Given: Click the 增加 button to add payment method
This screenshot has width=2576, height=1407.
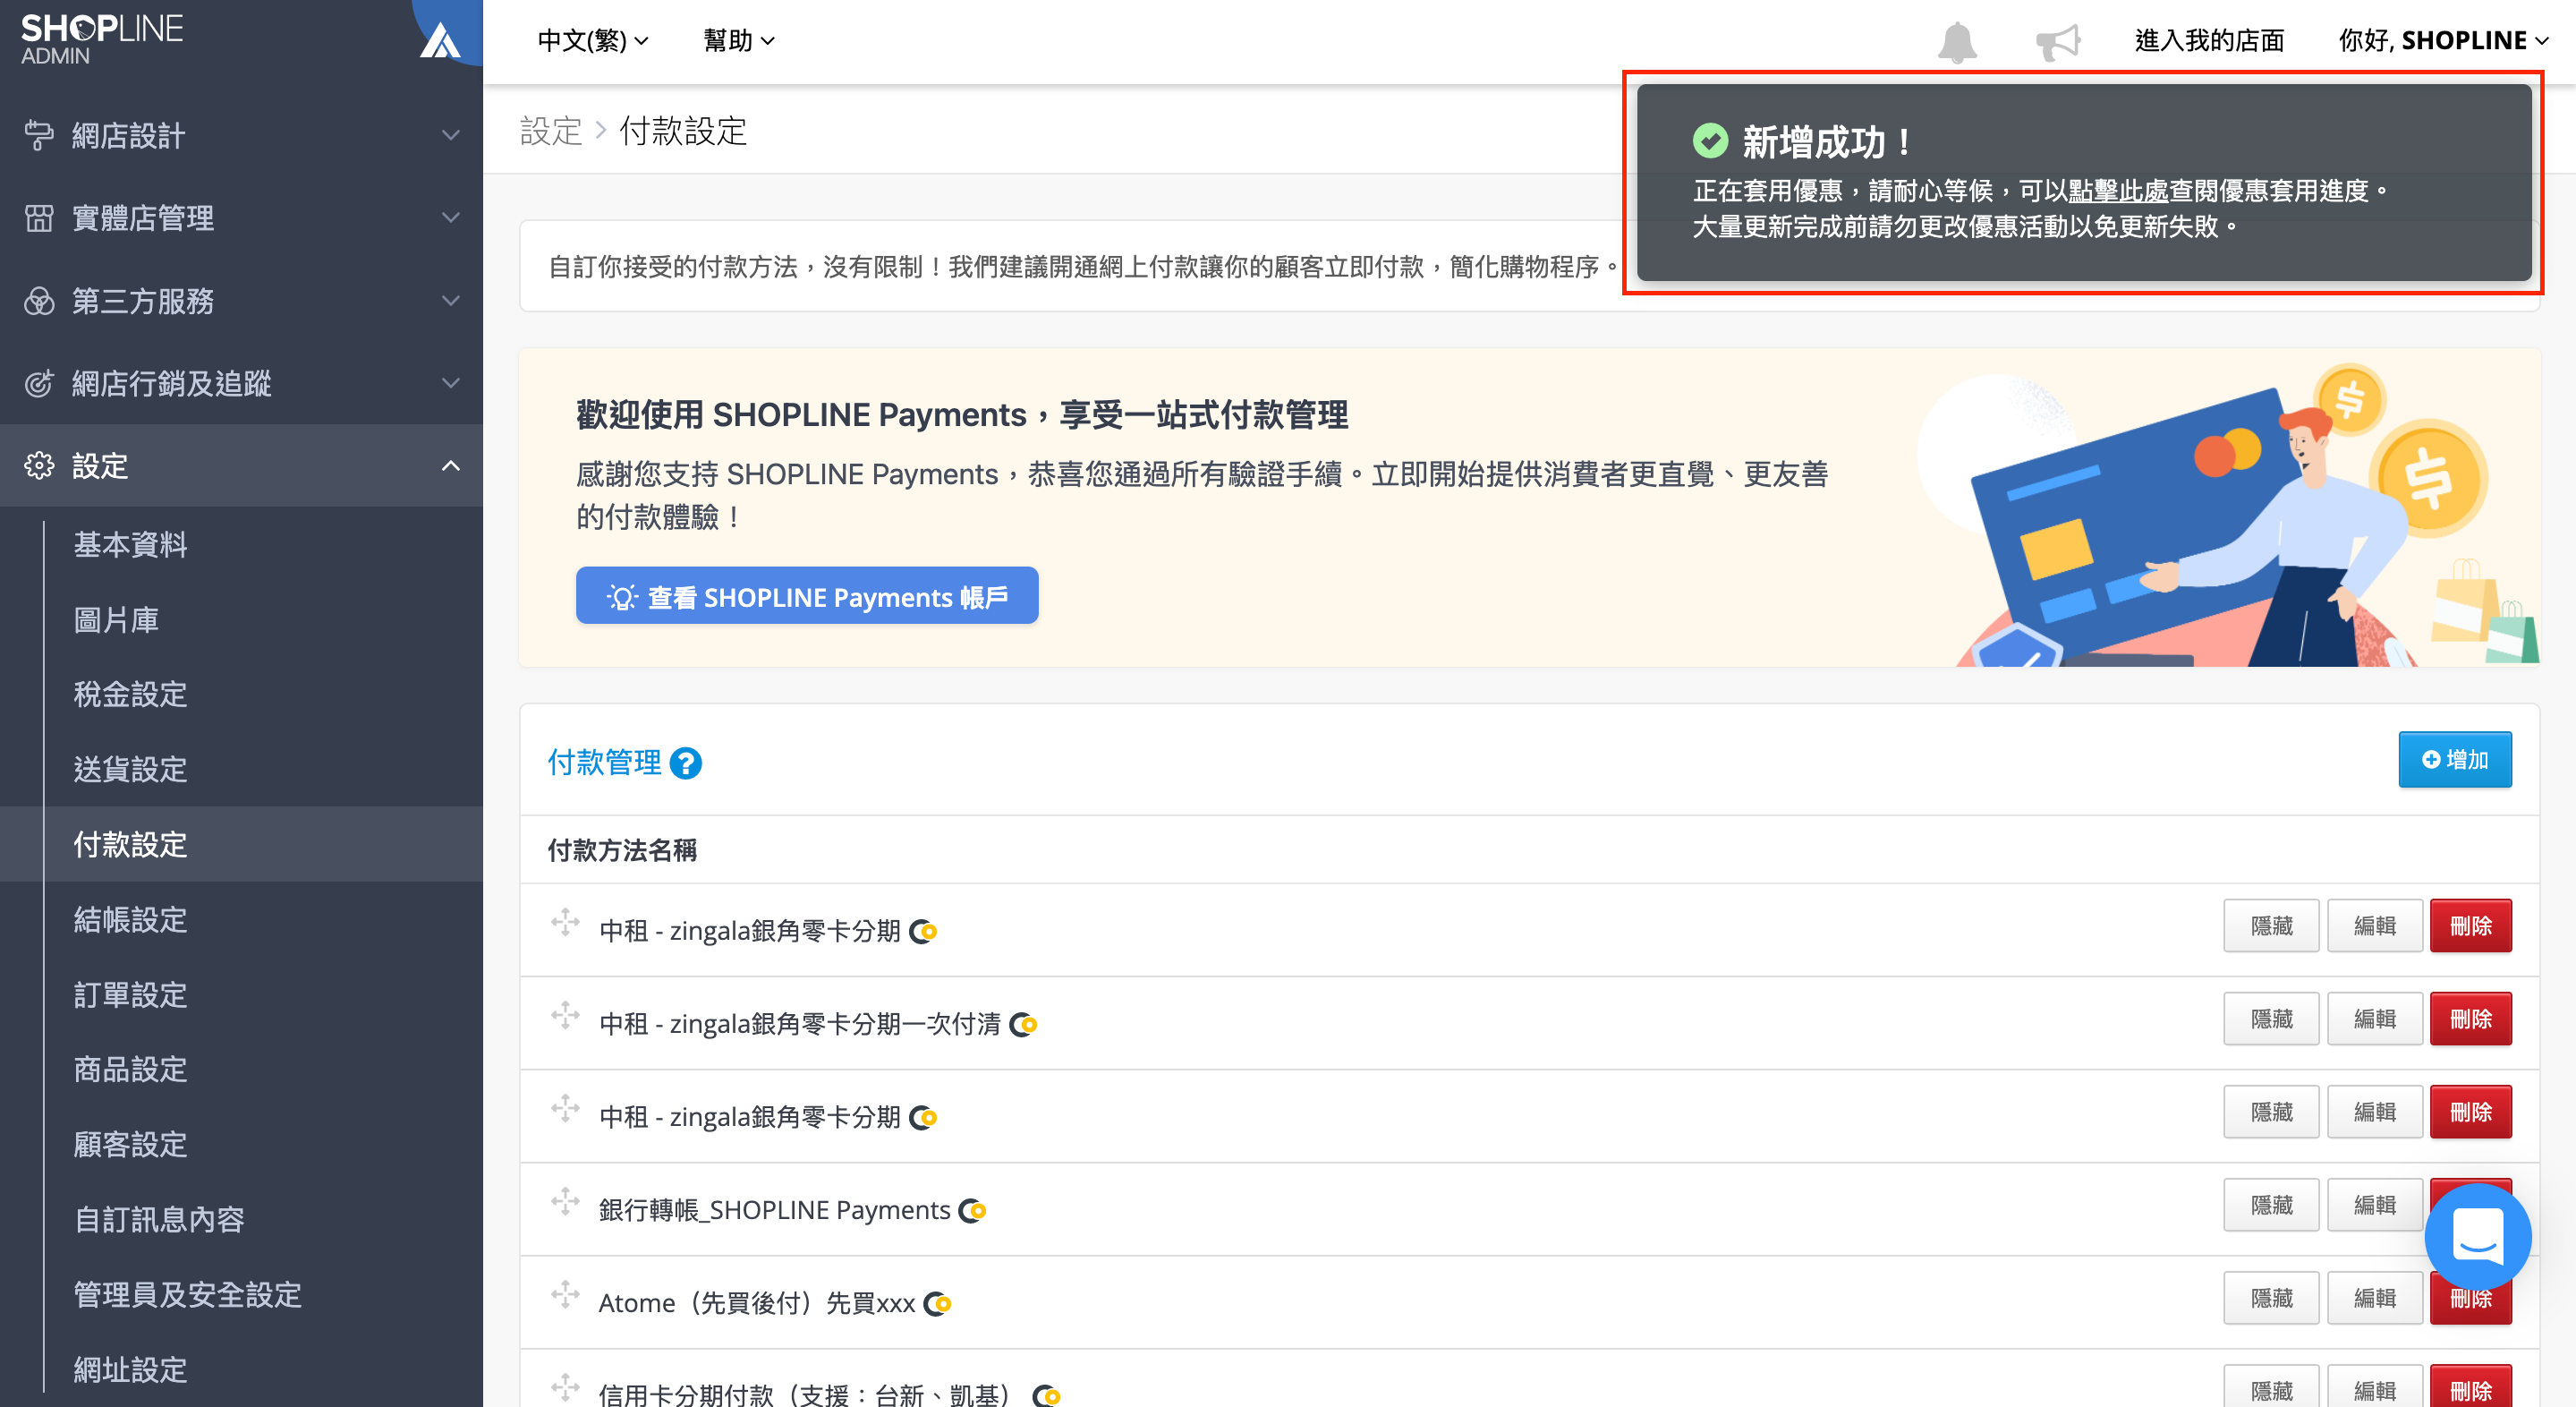Looking at the screenshot, I should (x=2455, y=759).
